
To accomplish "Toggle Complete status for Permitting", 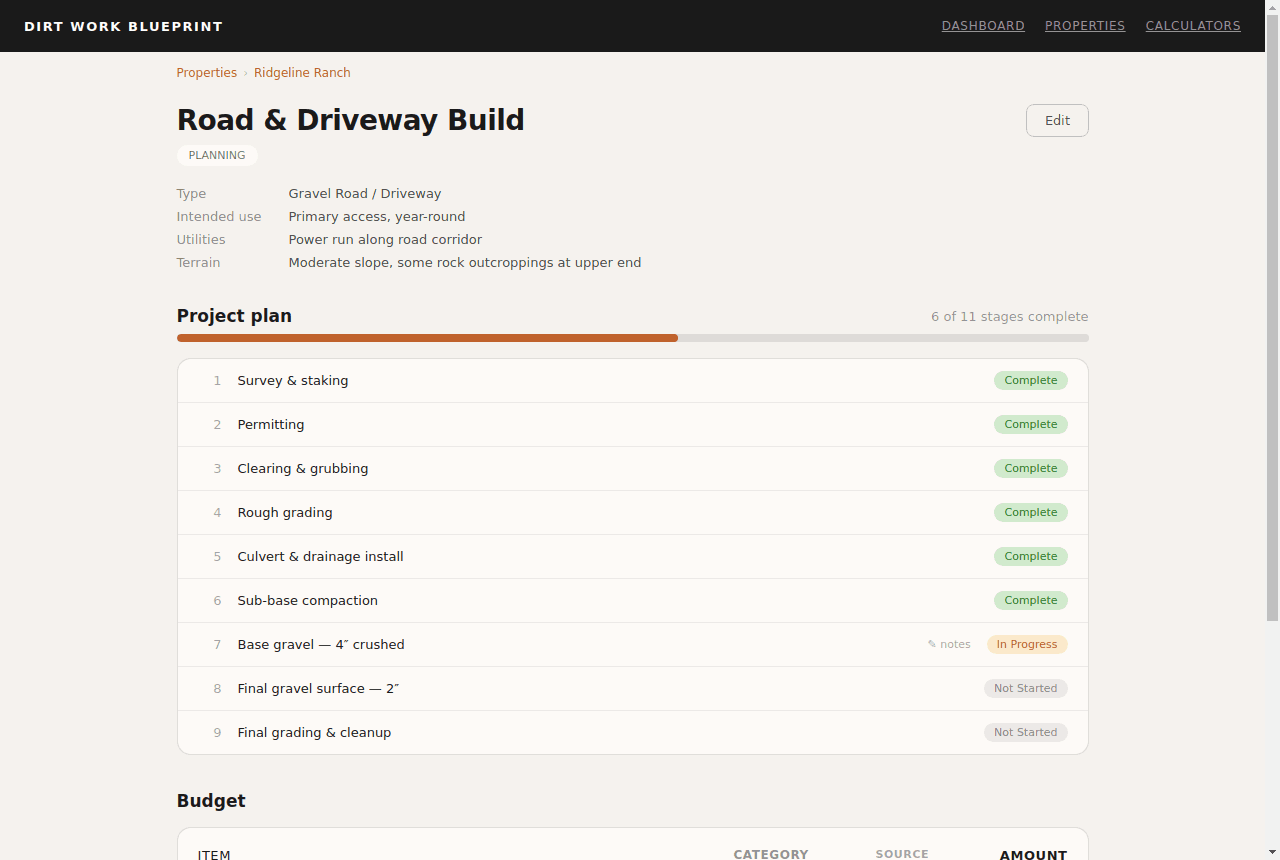I will tap(1031, 425).
